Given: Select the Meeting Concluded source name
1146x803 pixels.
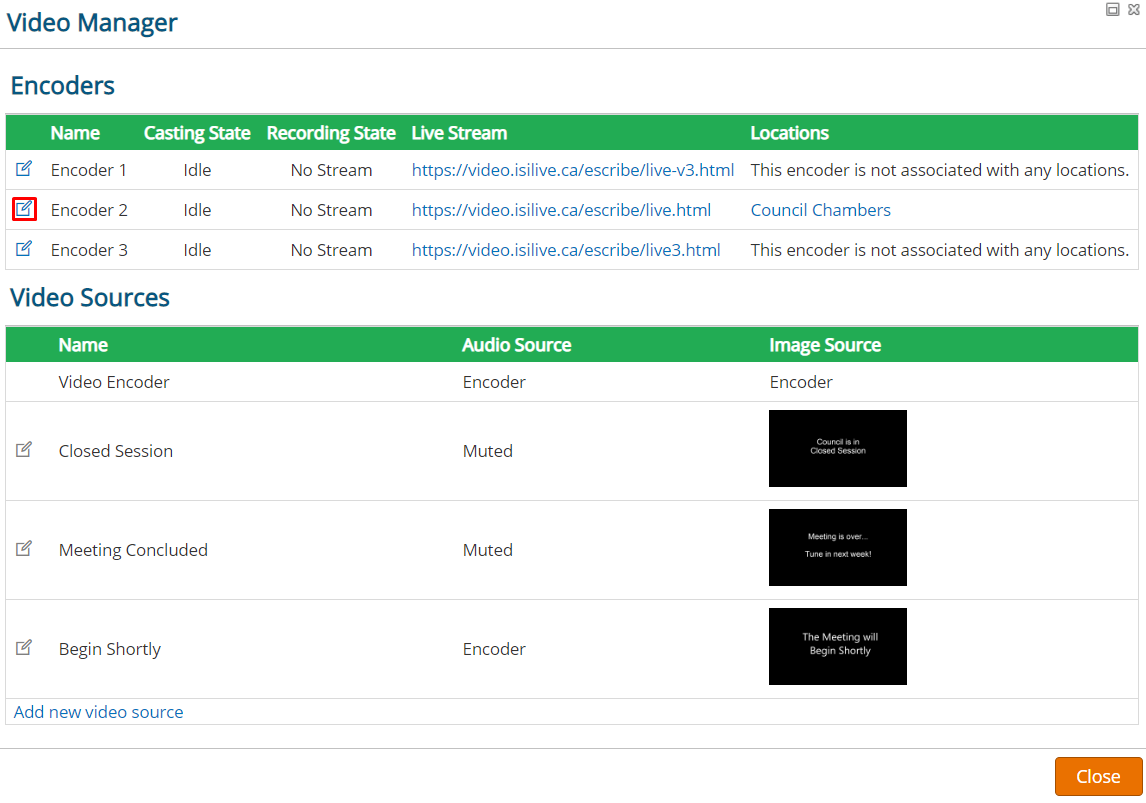Looking at the screenshot, I should tap(133, 550).
